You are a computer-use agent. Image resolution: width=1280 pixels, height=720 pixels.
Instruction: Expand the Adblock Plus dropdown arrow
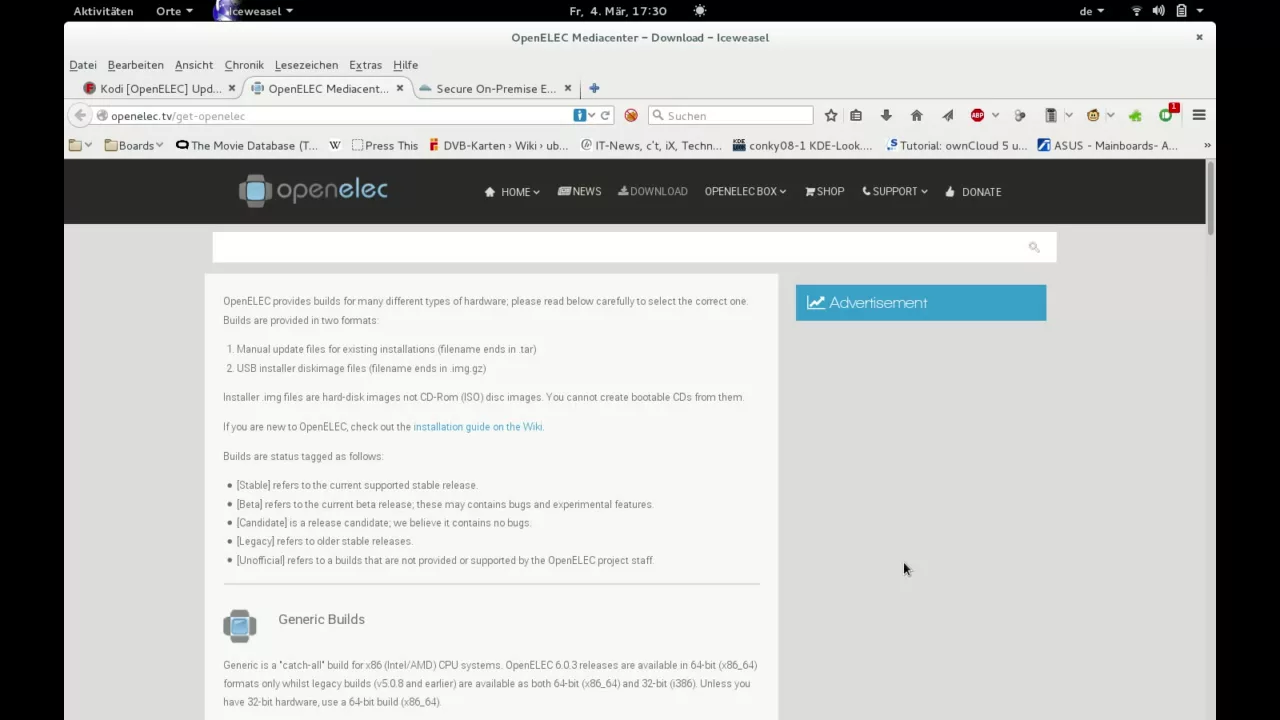coord(995,115)
